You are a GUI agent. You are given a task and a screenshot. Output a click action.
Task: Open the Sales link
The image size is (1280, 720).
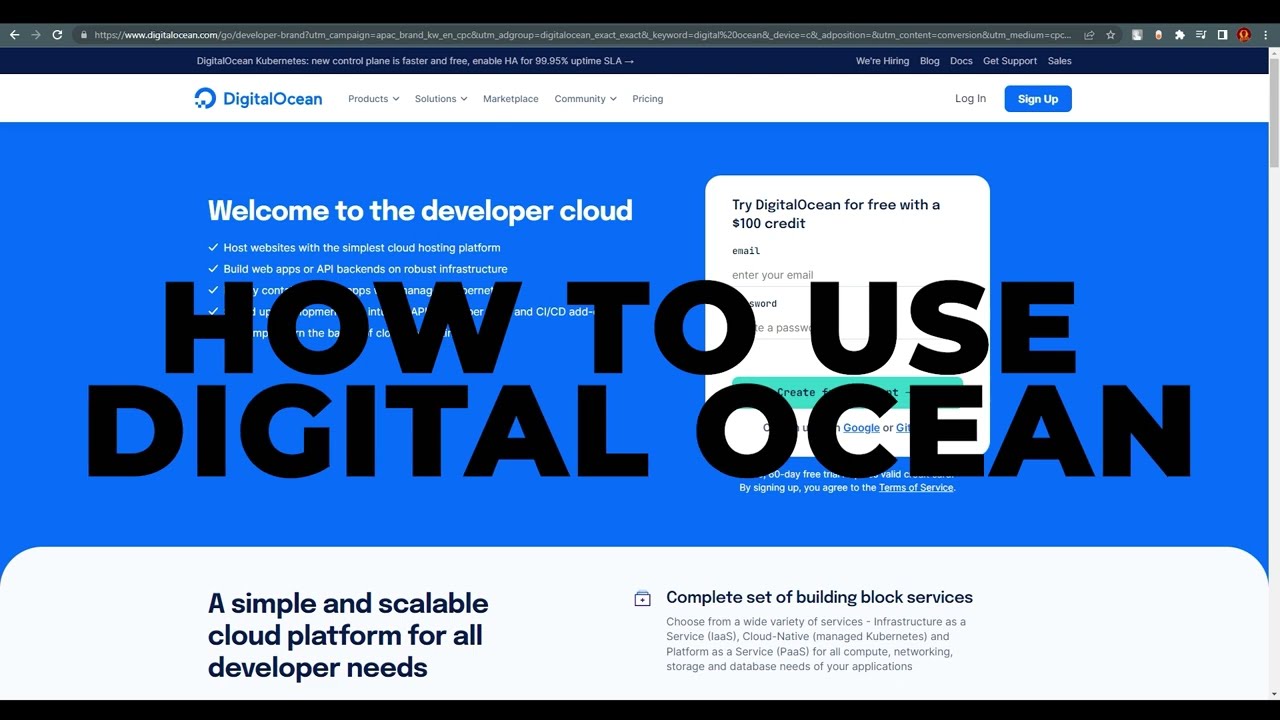coord(1059,61)
